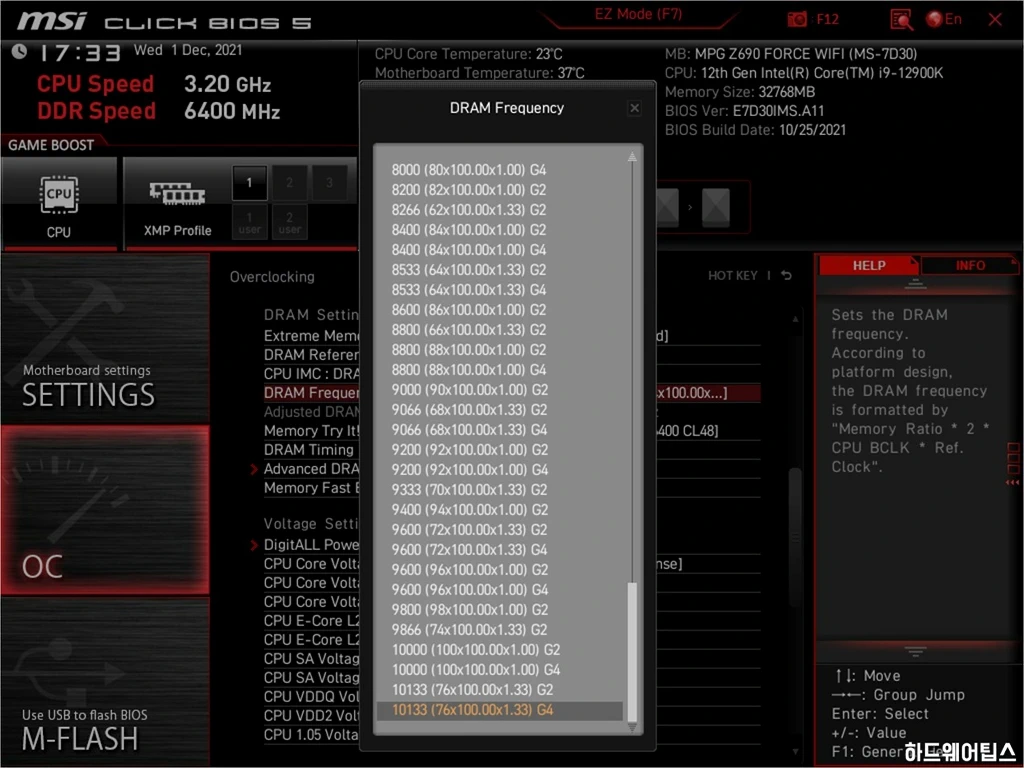
Task: Open the INFO tab
Action: point(970,265)
